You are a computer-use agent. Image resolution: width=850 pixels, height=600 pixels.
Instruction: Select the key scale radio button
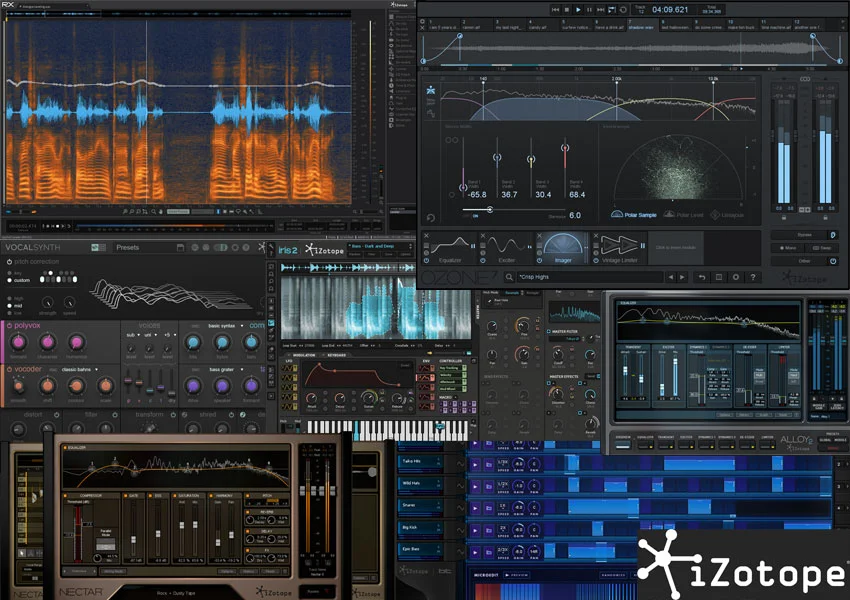pos(9,273)
